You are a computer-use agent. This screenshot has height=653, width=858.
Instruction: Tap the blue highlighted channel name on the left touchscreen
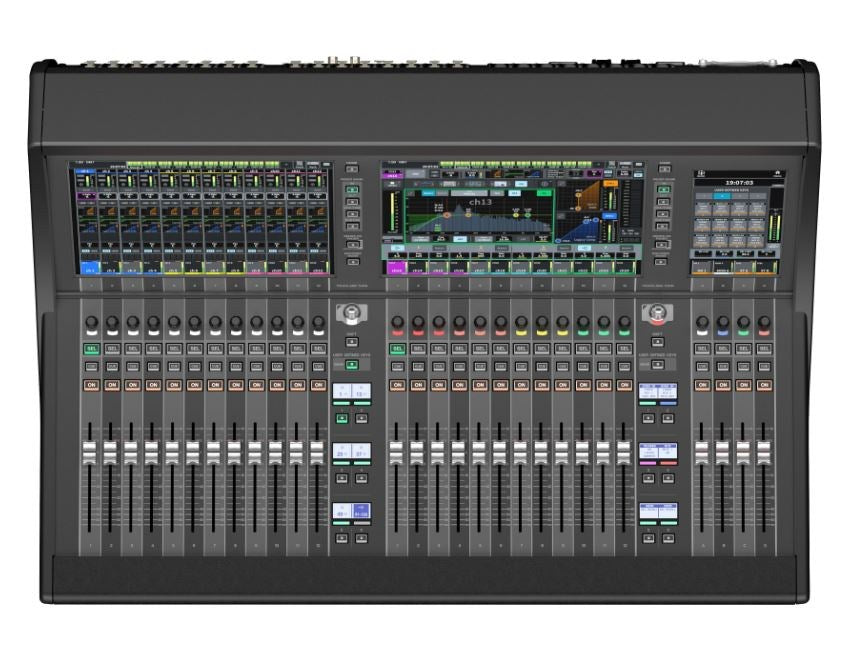(x=90, y=268)
